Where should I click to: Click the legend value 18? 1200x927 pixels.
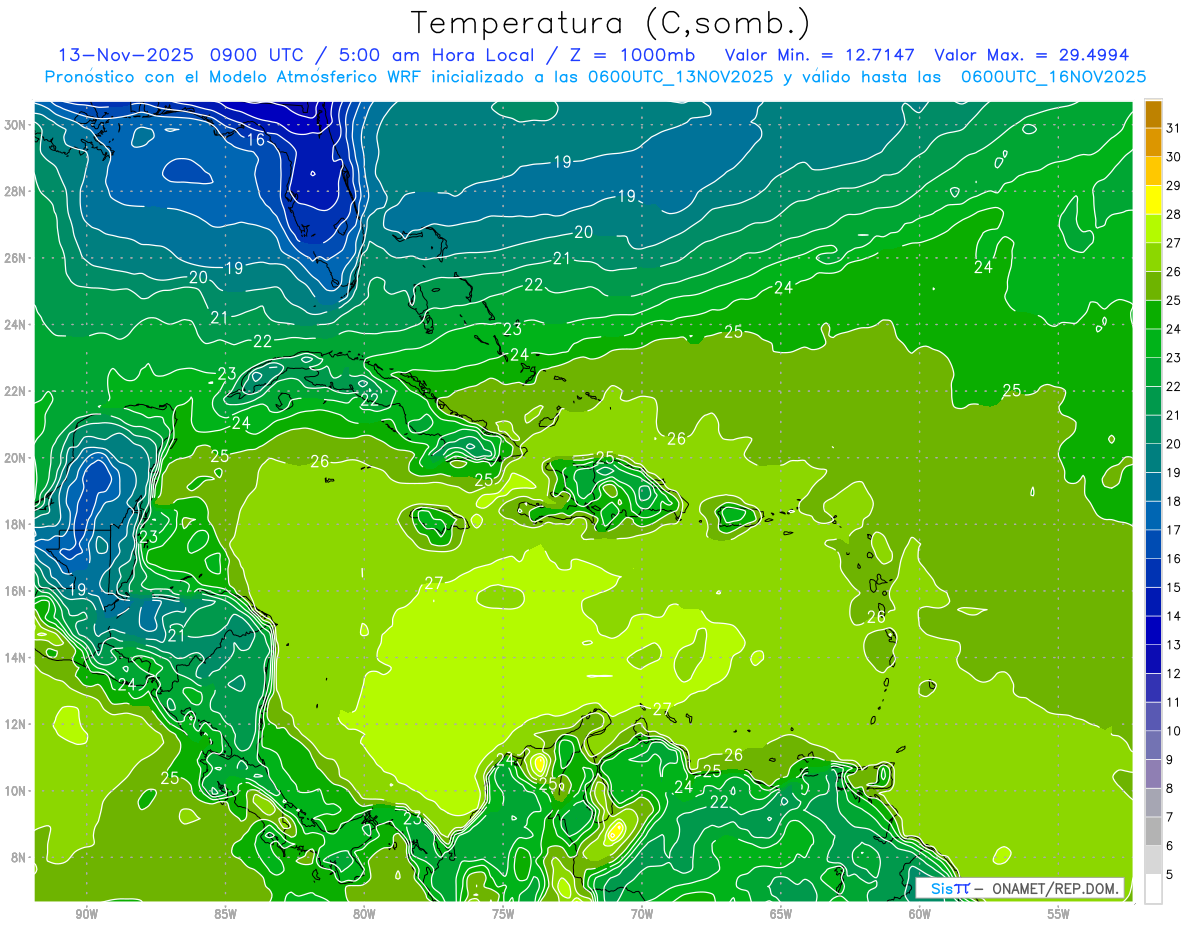click(x=1173, y=501)
